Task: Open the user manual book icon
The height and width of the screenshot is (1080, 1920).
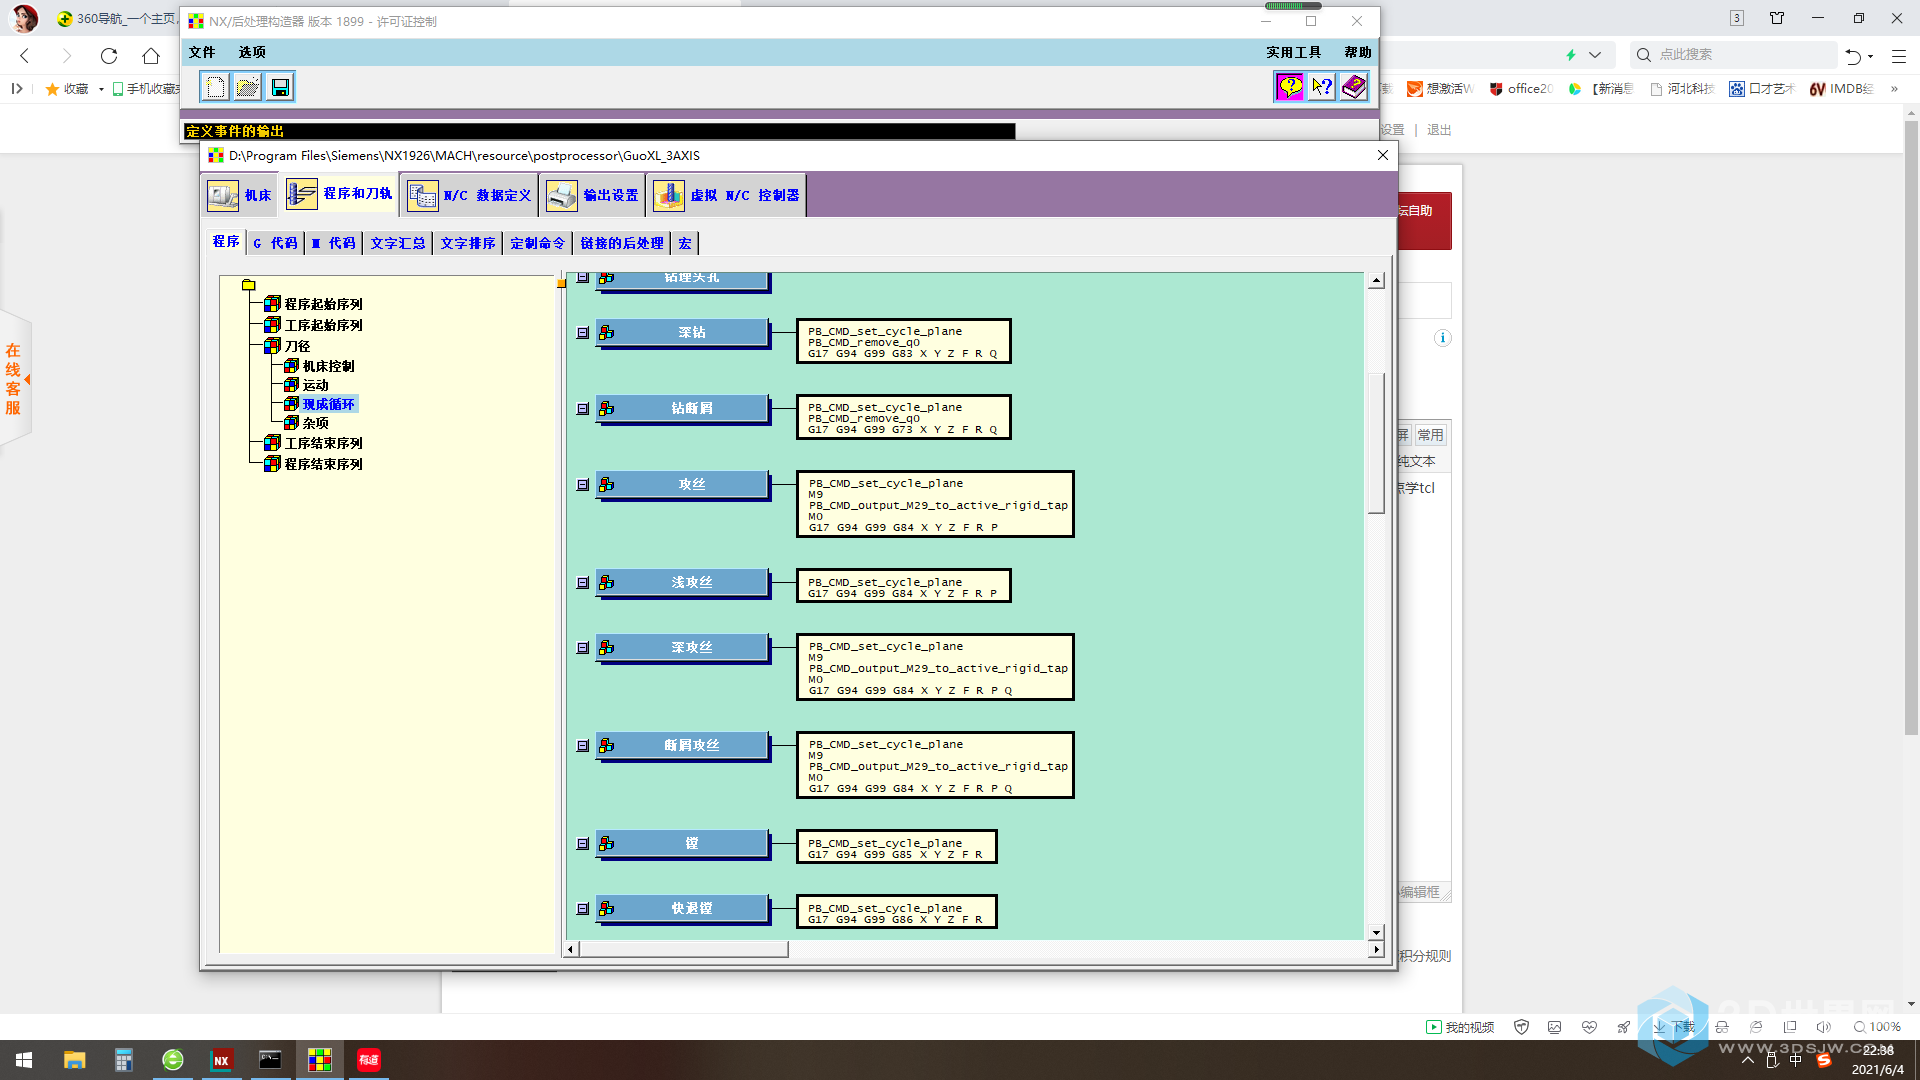Action: click(1354, 87)
